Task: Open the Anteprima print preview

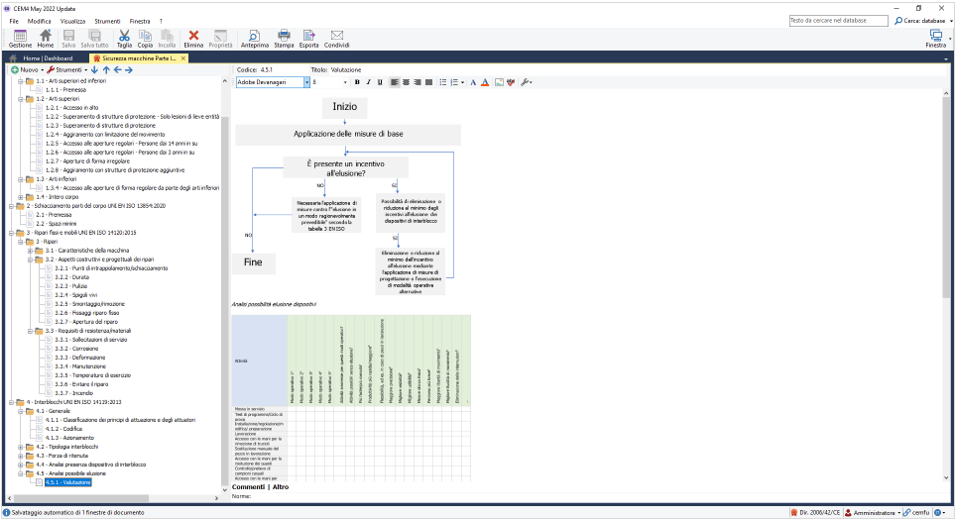Action: pyautogui.click(x=254, y=38)
